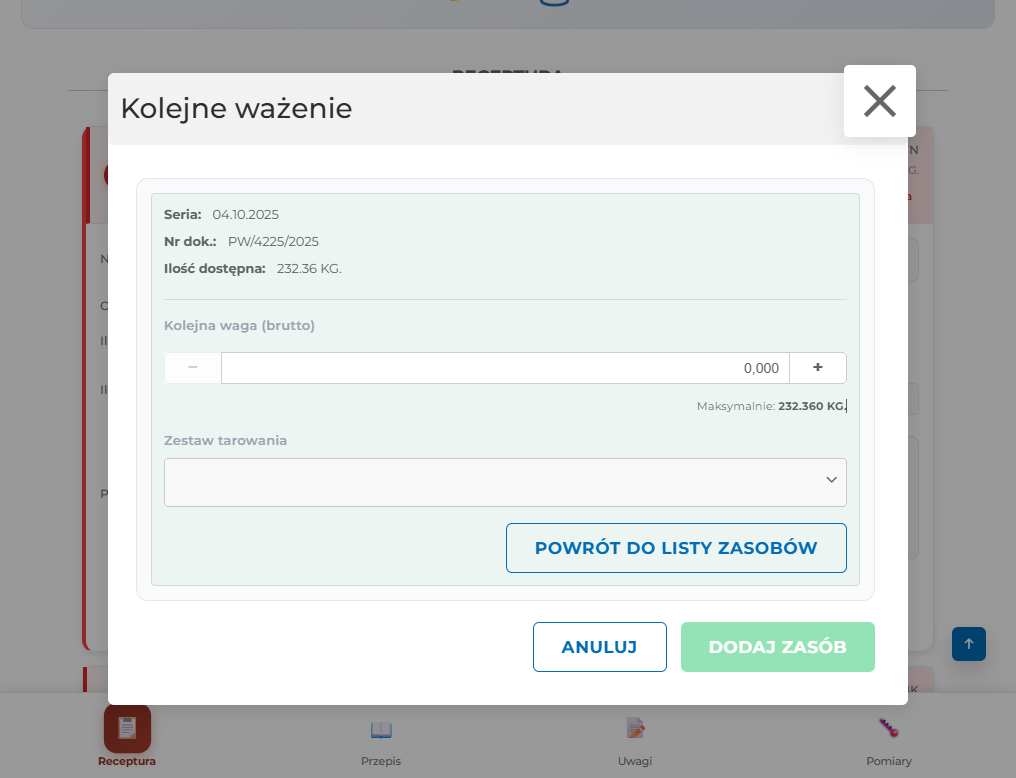
Task: Expand the tarowanie selection chevron
Action: click(x=831, y=481)
